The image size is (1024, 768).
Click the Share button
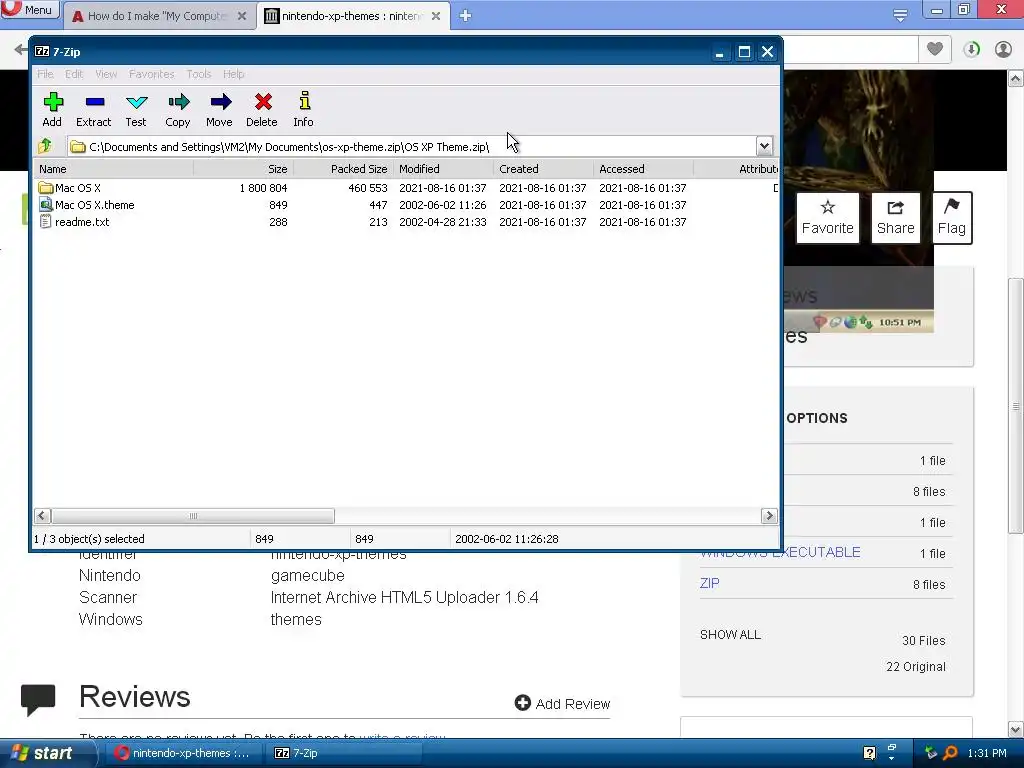click(895, 217)
